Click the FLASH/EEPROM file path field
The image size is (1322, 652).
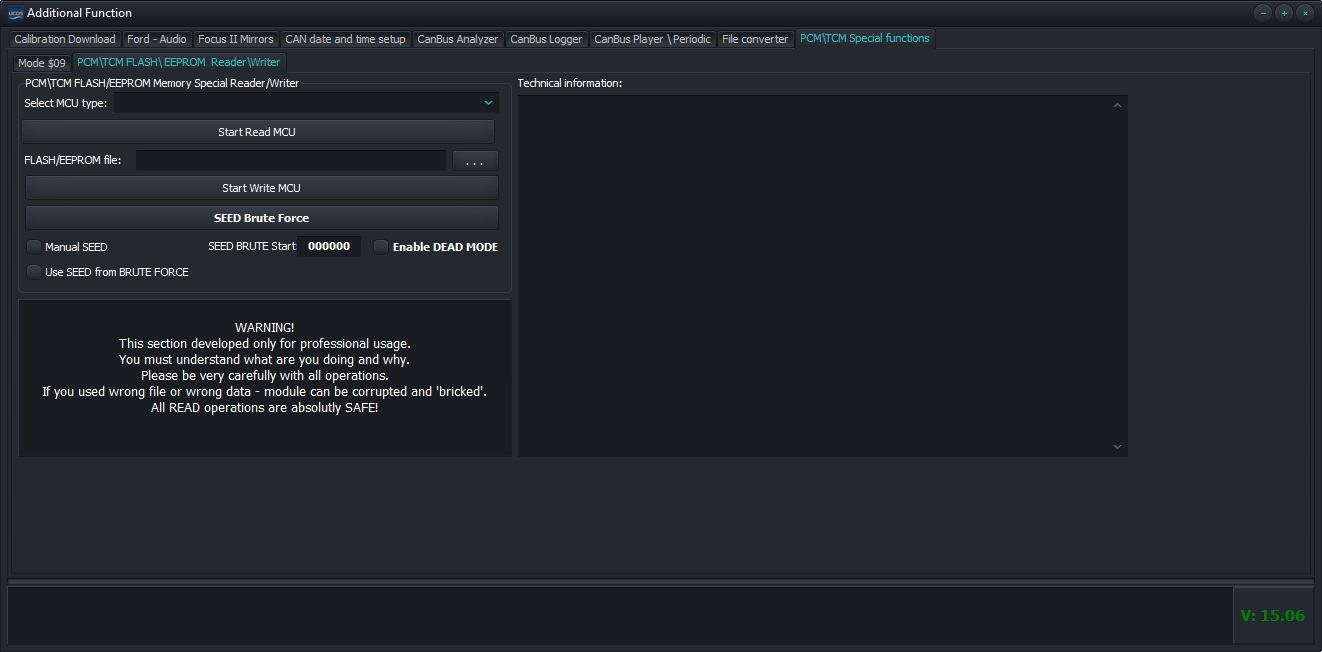coord(290,160)
